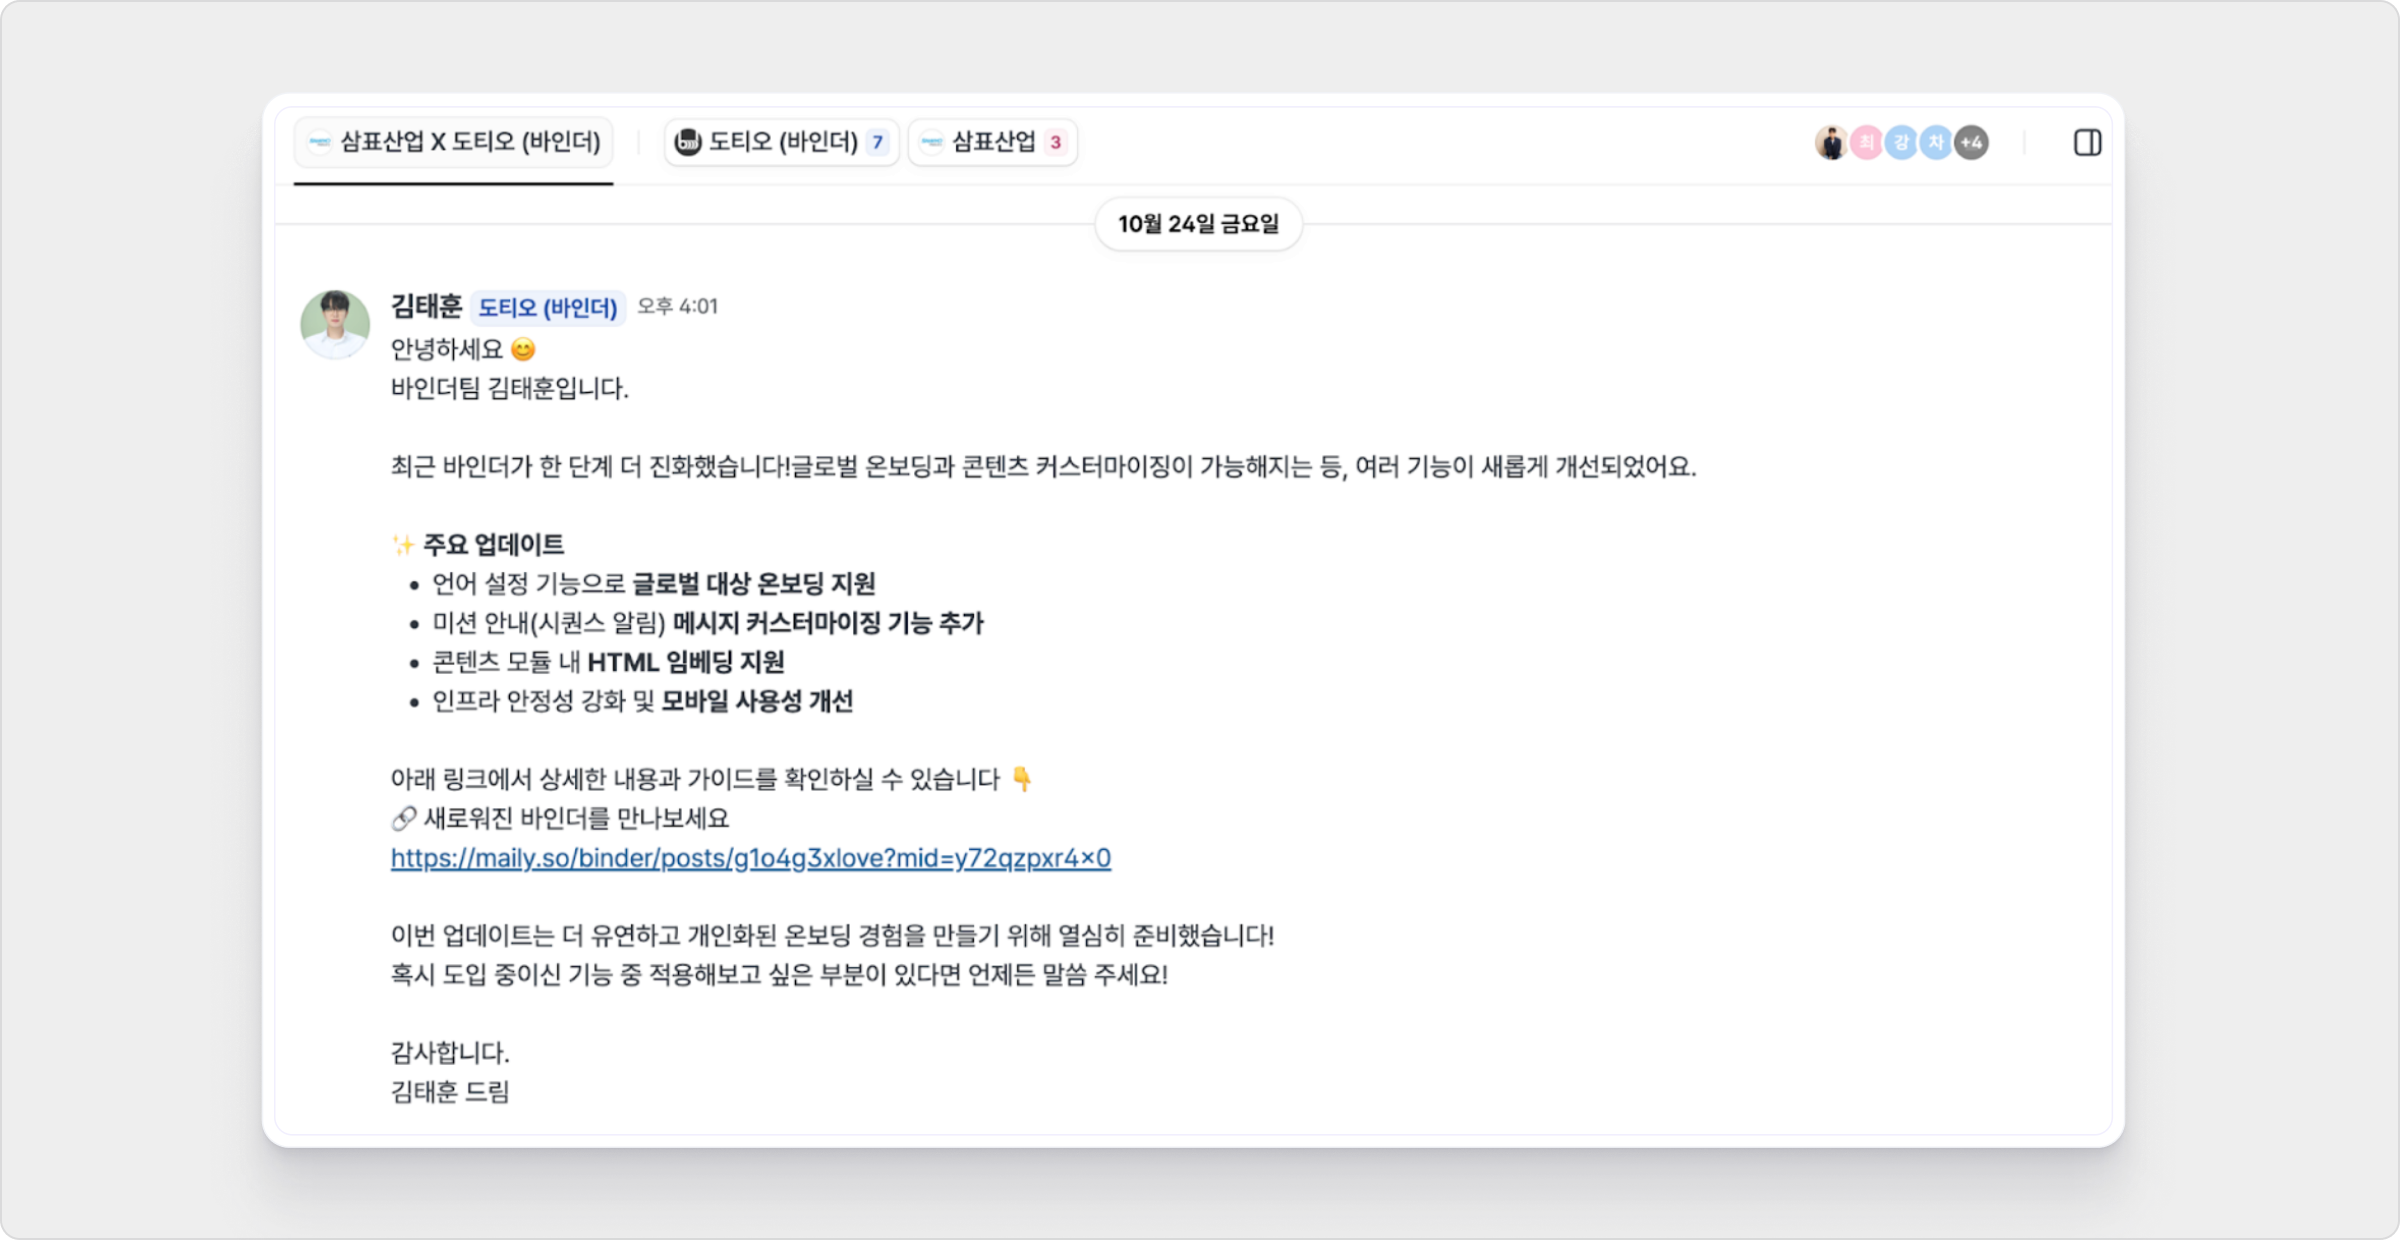Click the red badge showing 3
Image resolution: width=2400 pixels, height=1240 pixels.
[x=1055, y=141]
